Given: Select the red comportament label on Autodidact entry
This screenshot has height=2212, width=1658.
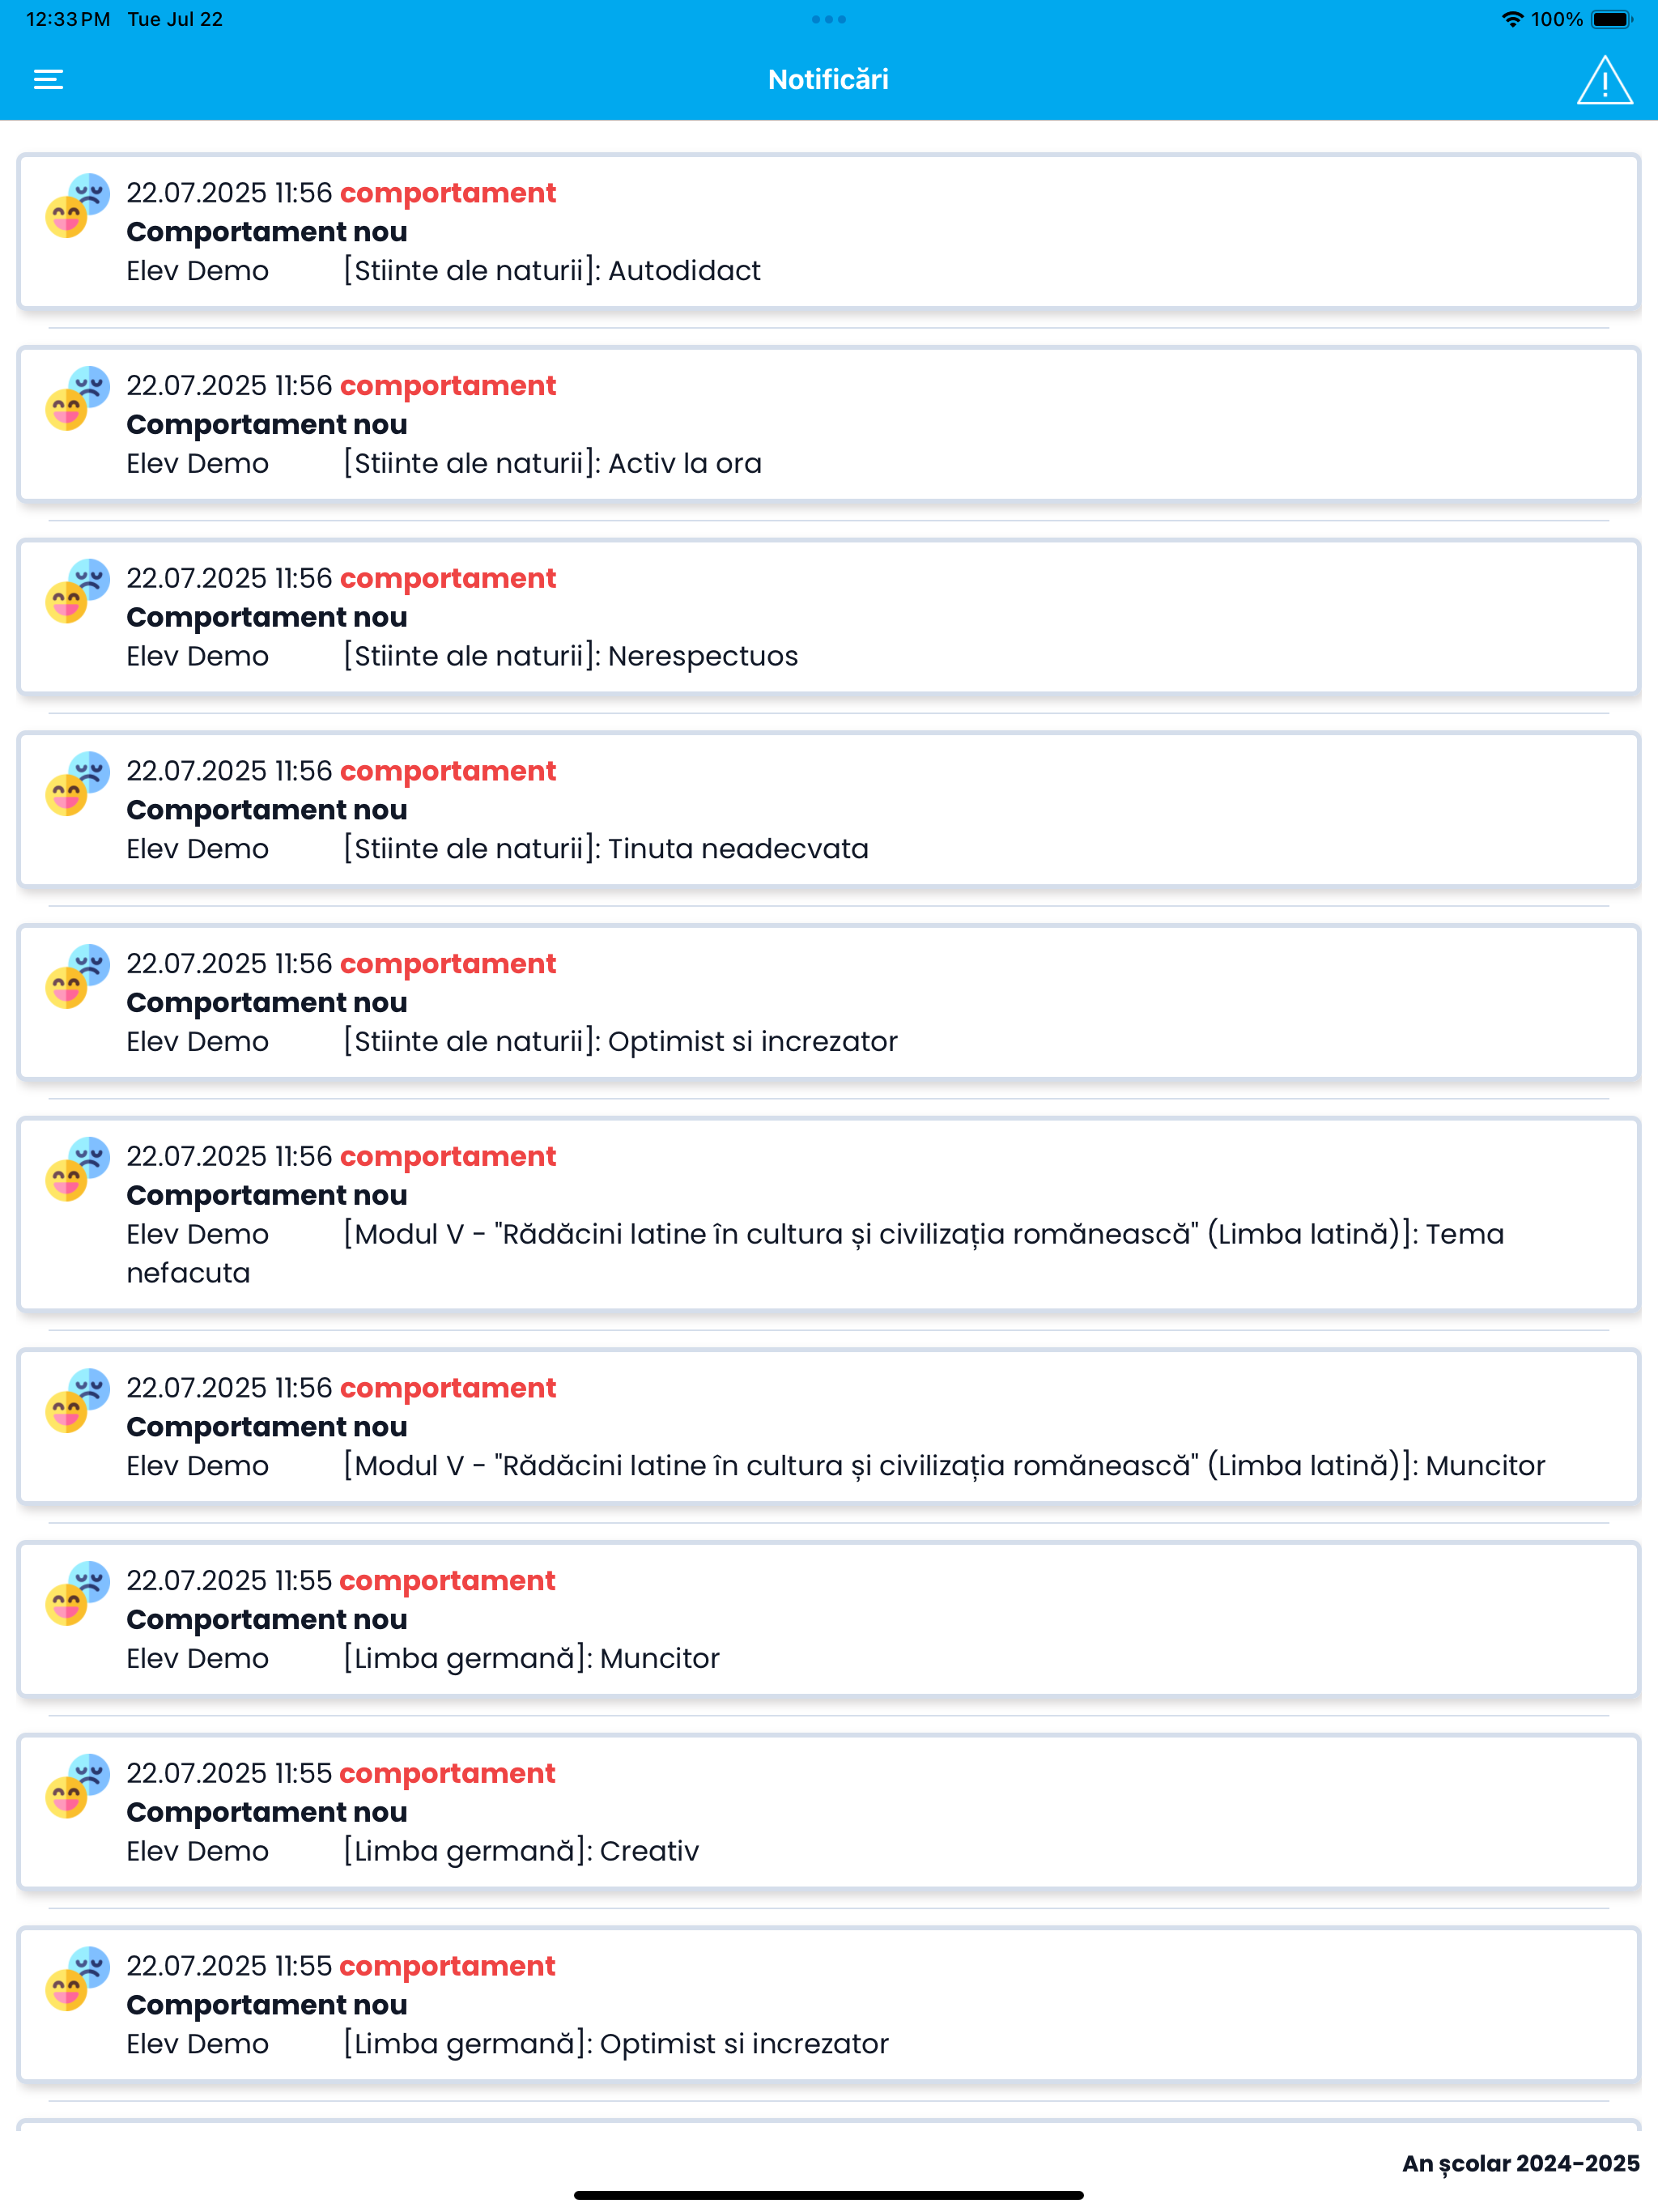Looking at the screenshot, I should pyautogui.click(x=447, y=192).
